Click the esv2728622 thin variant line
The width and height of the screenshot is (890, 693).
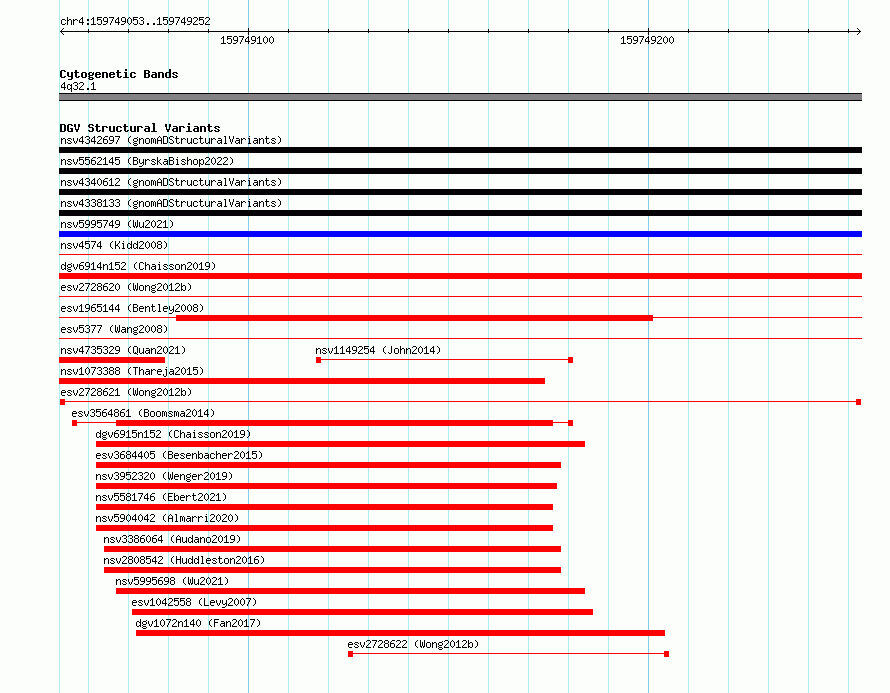click(509, 654)
